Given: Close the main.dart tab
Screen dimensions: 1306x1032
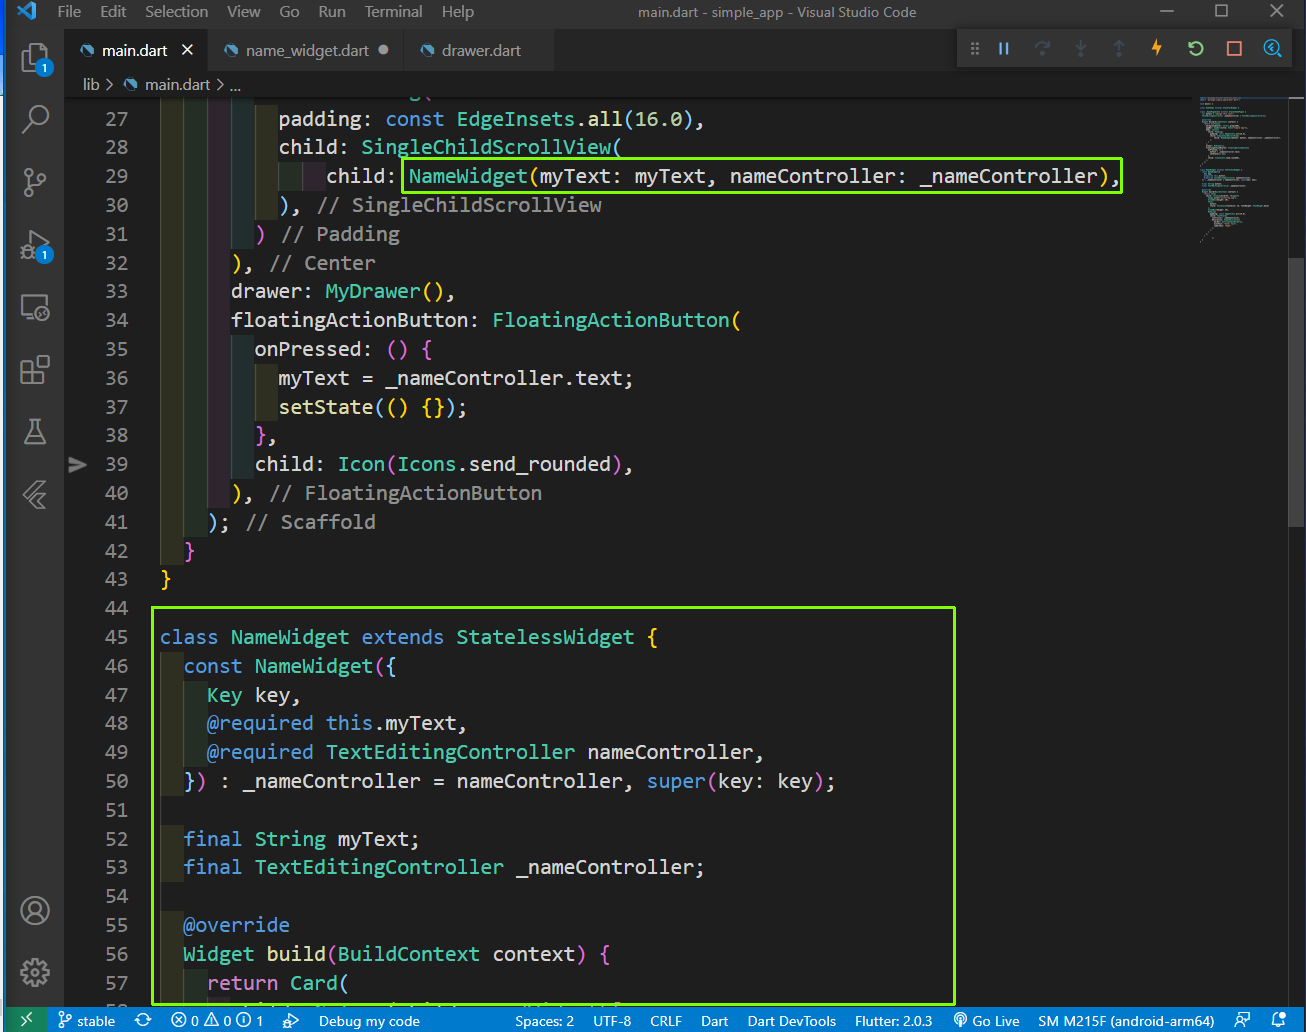Looking at the screenshot, I should click(187, 50).
